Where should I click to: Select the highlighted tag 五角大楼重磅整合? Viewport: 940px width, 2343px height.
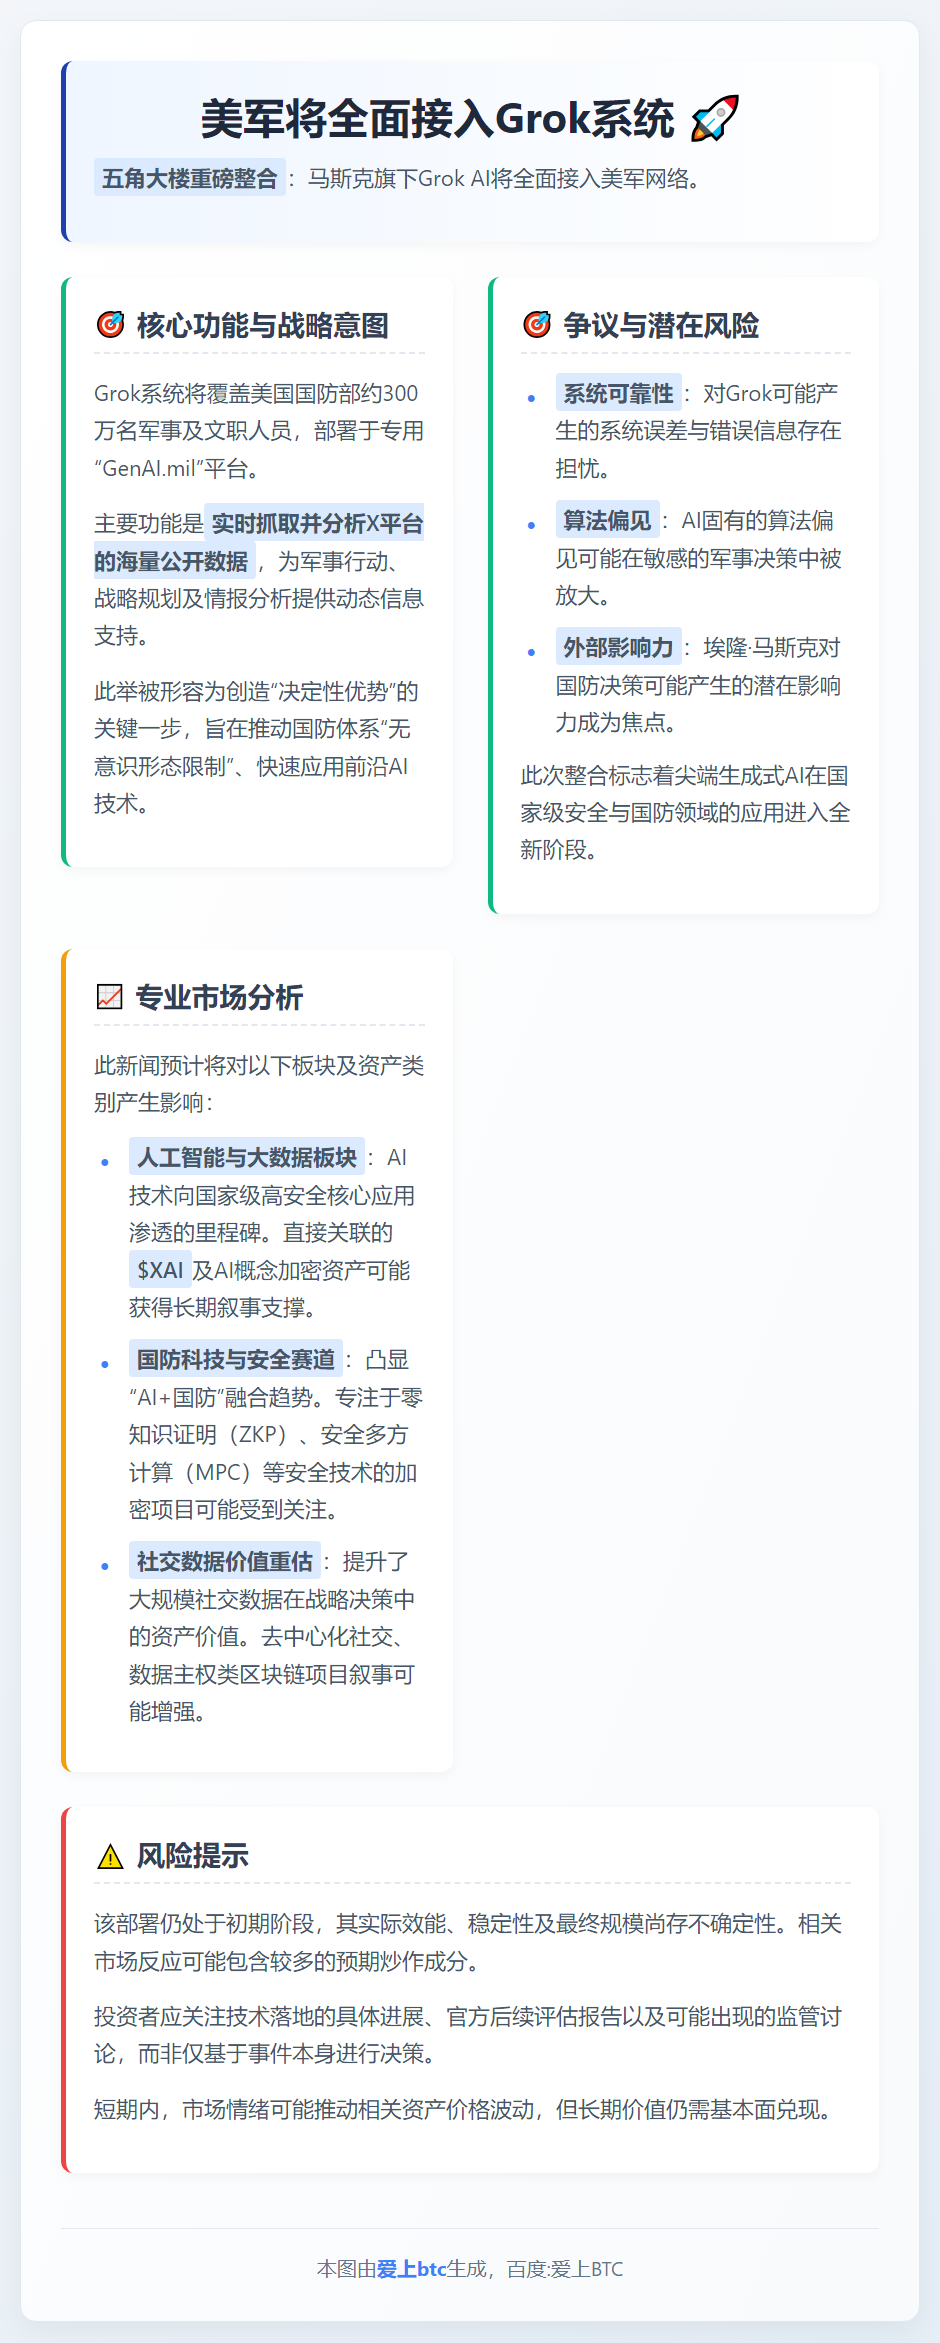point(190,178)
